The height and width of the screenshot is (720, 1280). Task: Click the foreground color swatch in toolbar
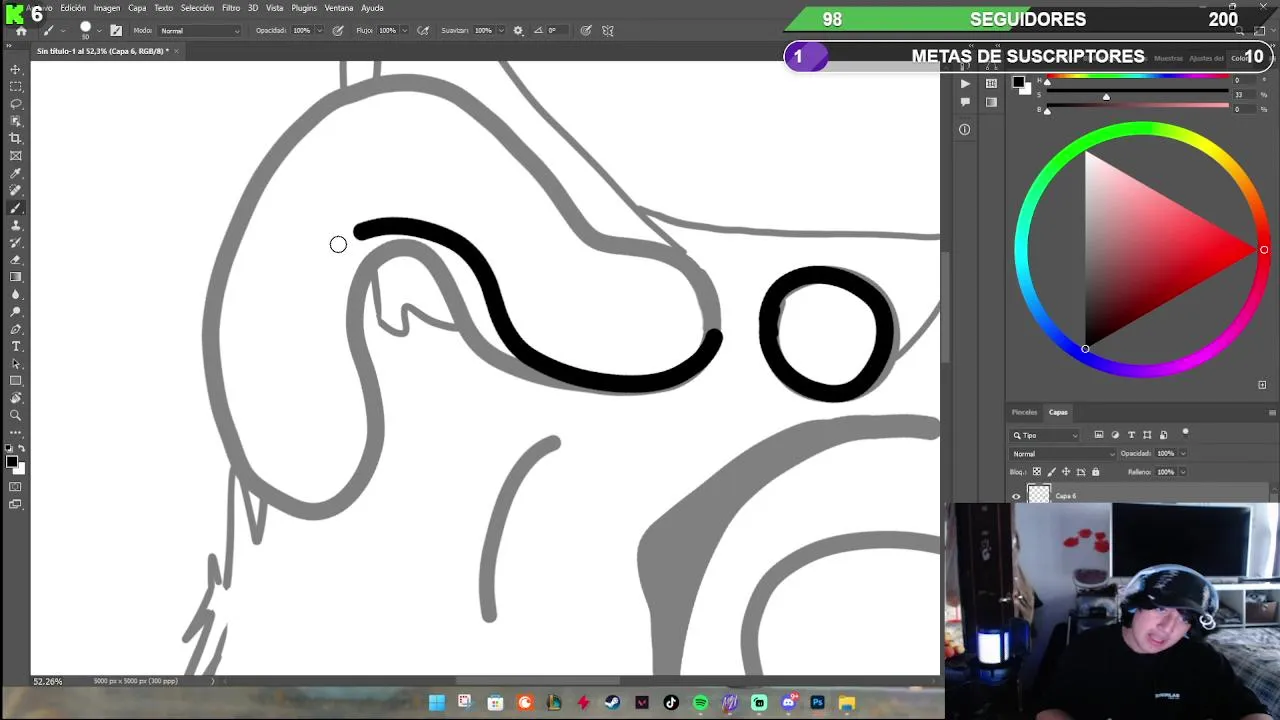12,461
